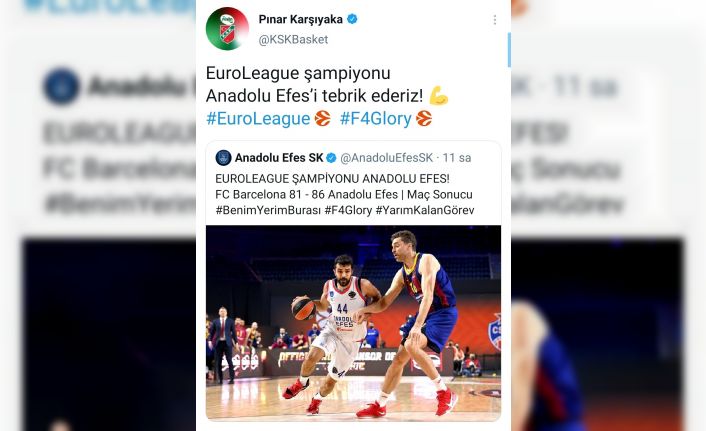Screen dimensions: 706x431
Task: Open the Anadolu Efes SK avatar icon
Action: 223,158
